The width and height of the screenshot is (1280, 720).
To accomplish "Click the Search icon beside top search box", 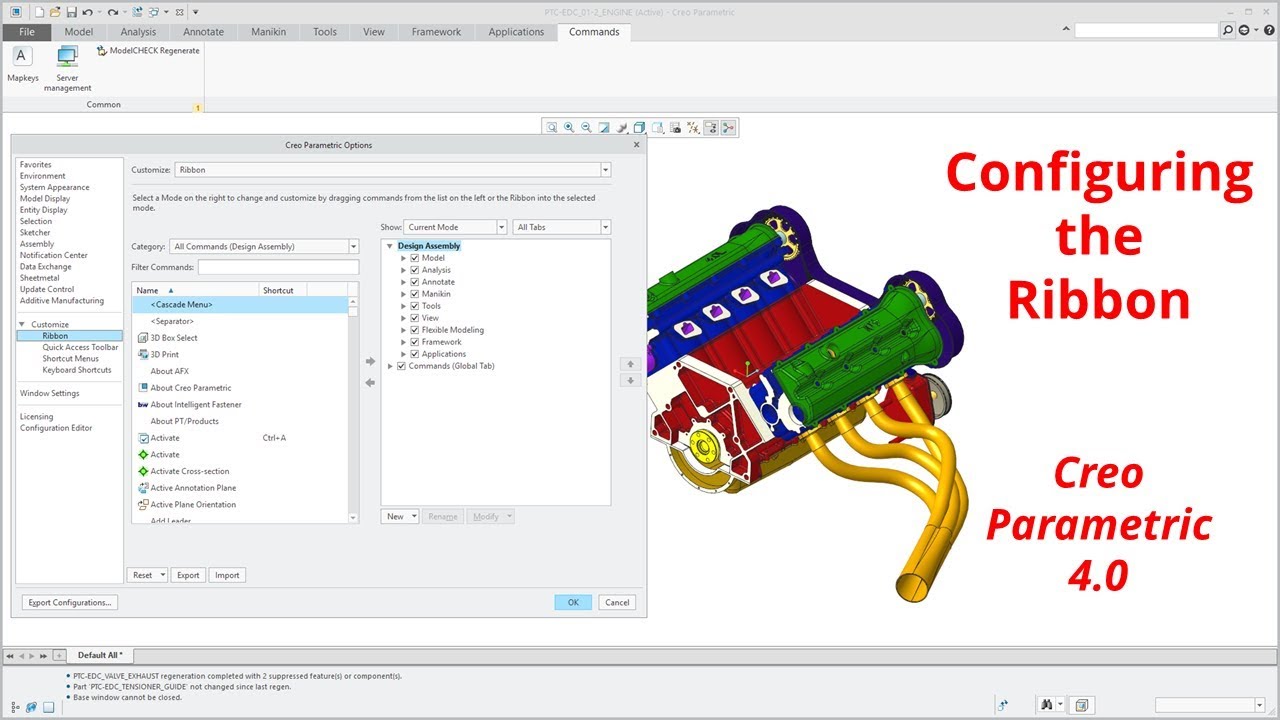I will pyautogui.click(x=1228, y=31).
